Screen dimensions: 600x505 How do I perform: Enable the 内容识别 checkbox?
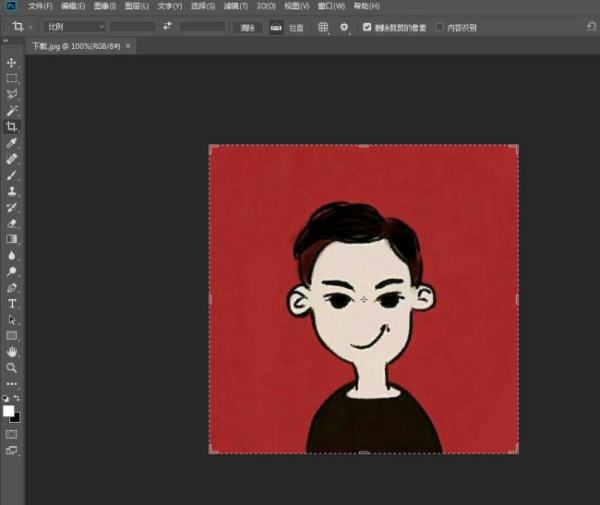439,27
